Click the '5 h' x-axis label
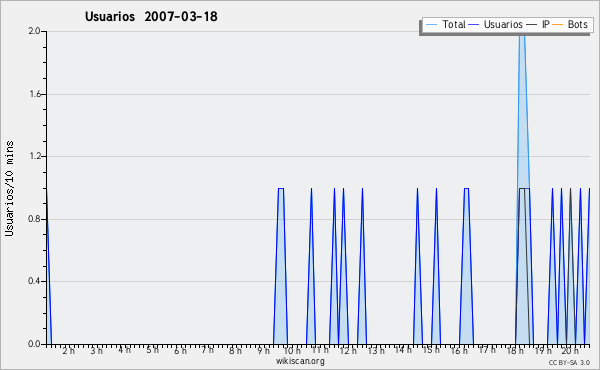This screenshot has width=600, height=370. point(152,349)
